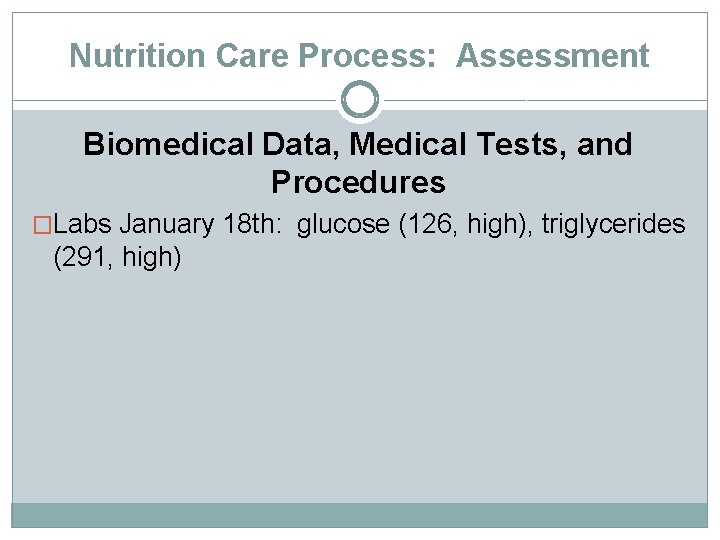
Task: Click the date text 18th:
Action: [253, 224]
